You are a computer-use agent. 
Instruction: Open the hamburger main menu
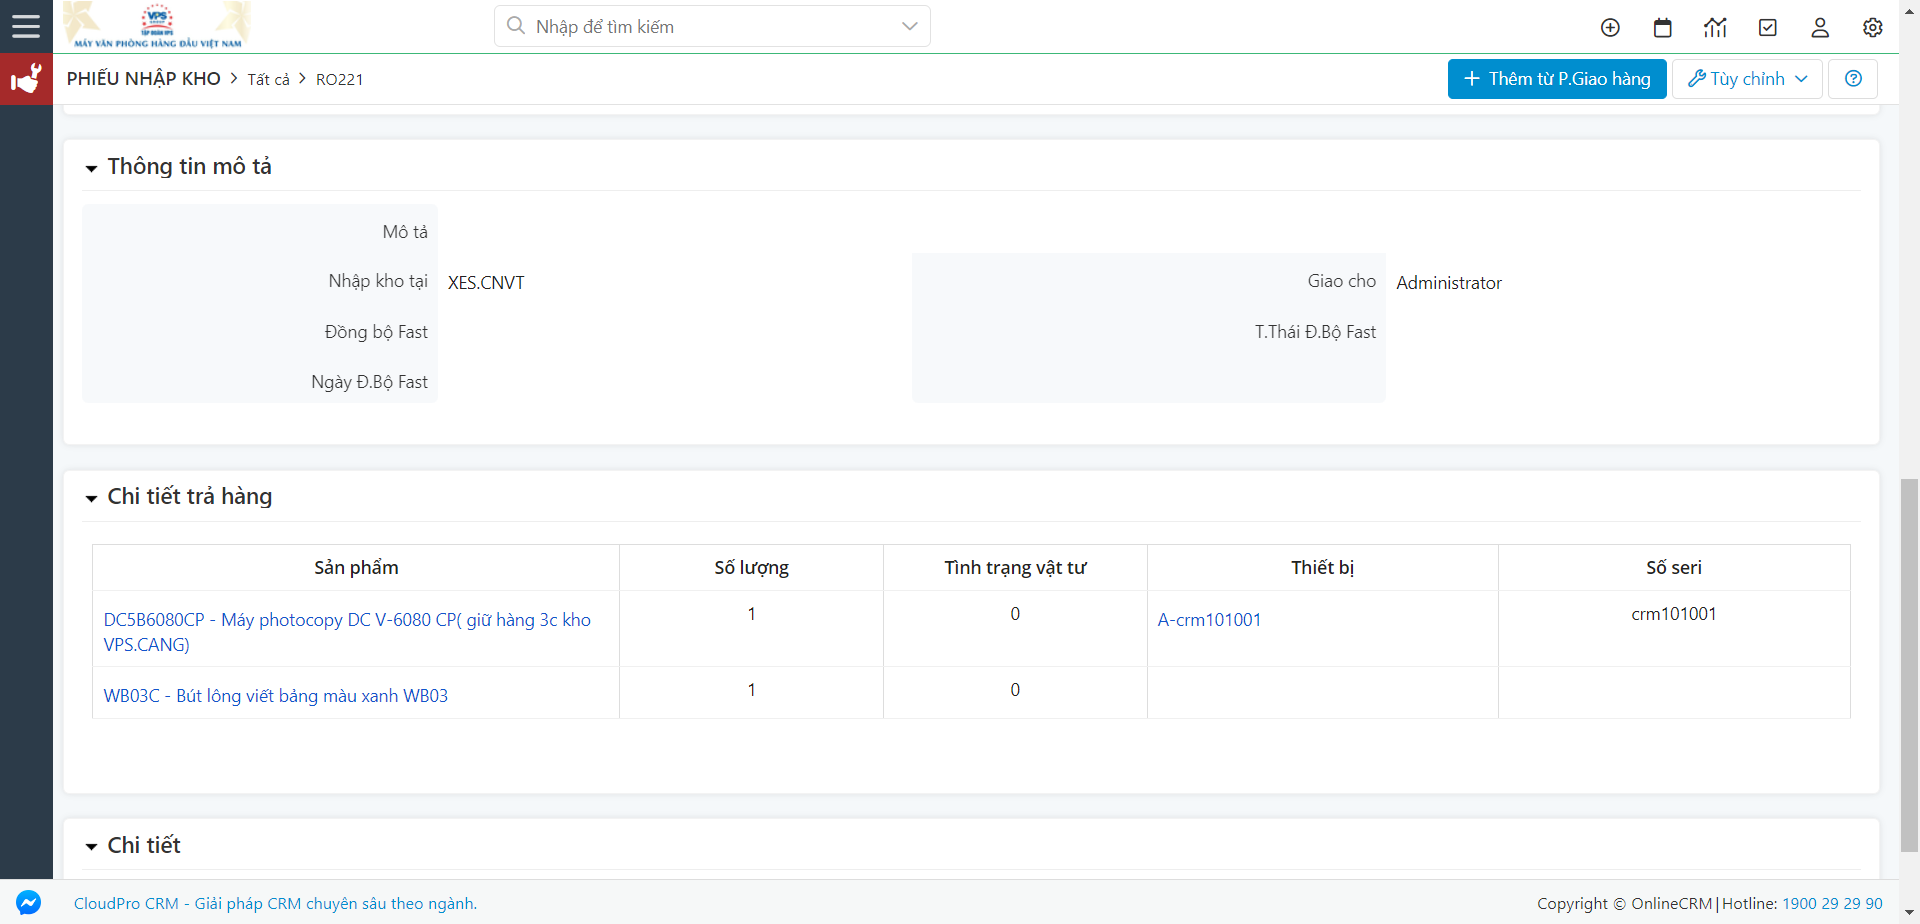[26, 26]
